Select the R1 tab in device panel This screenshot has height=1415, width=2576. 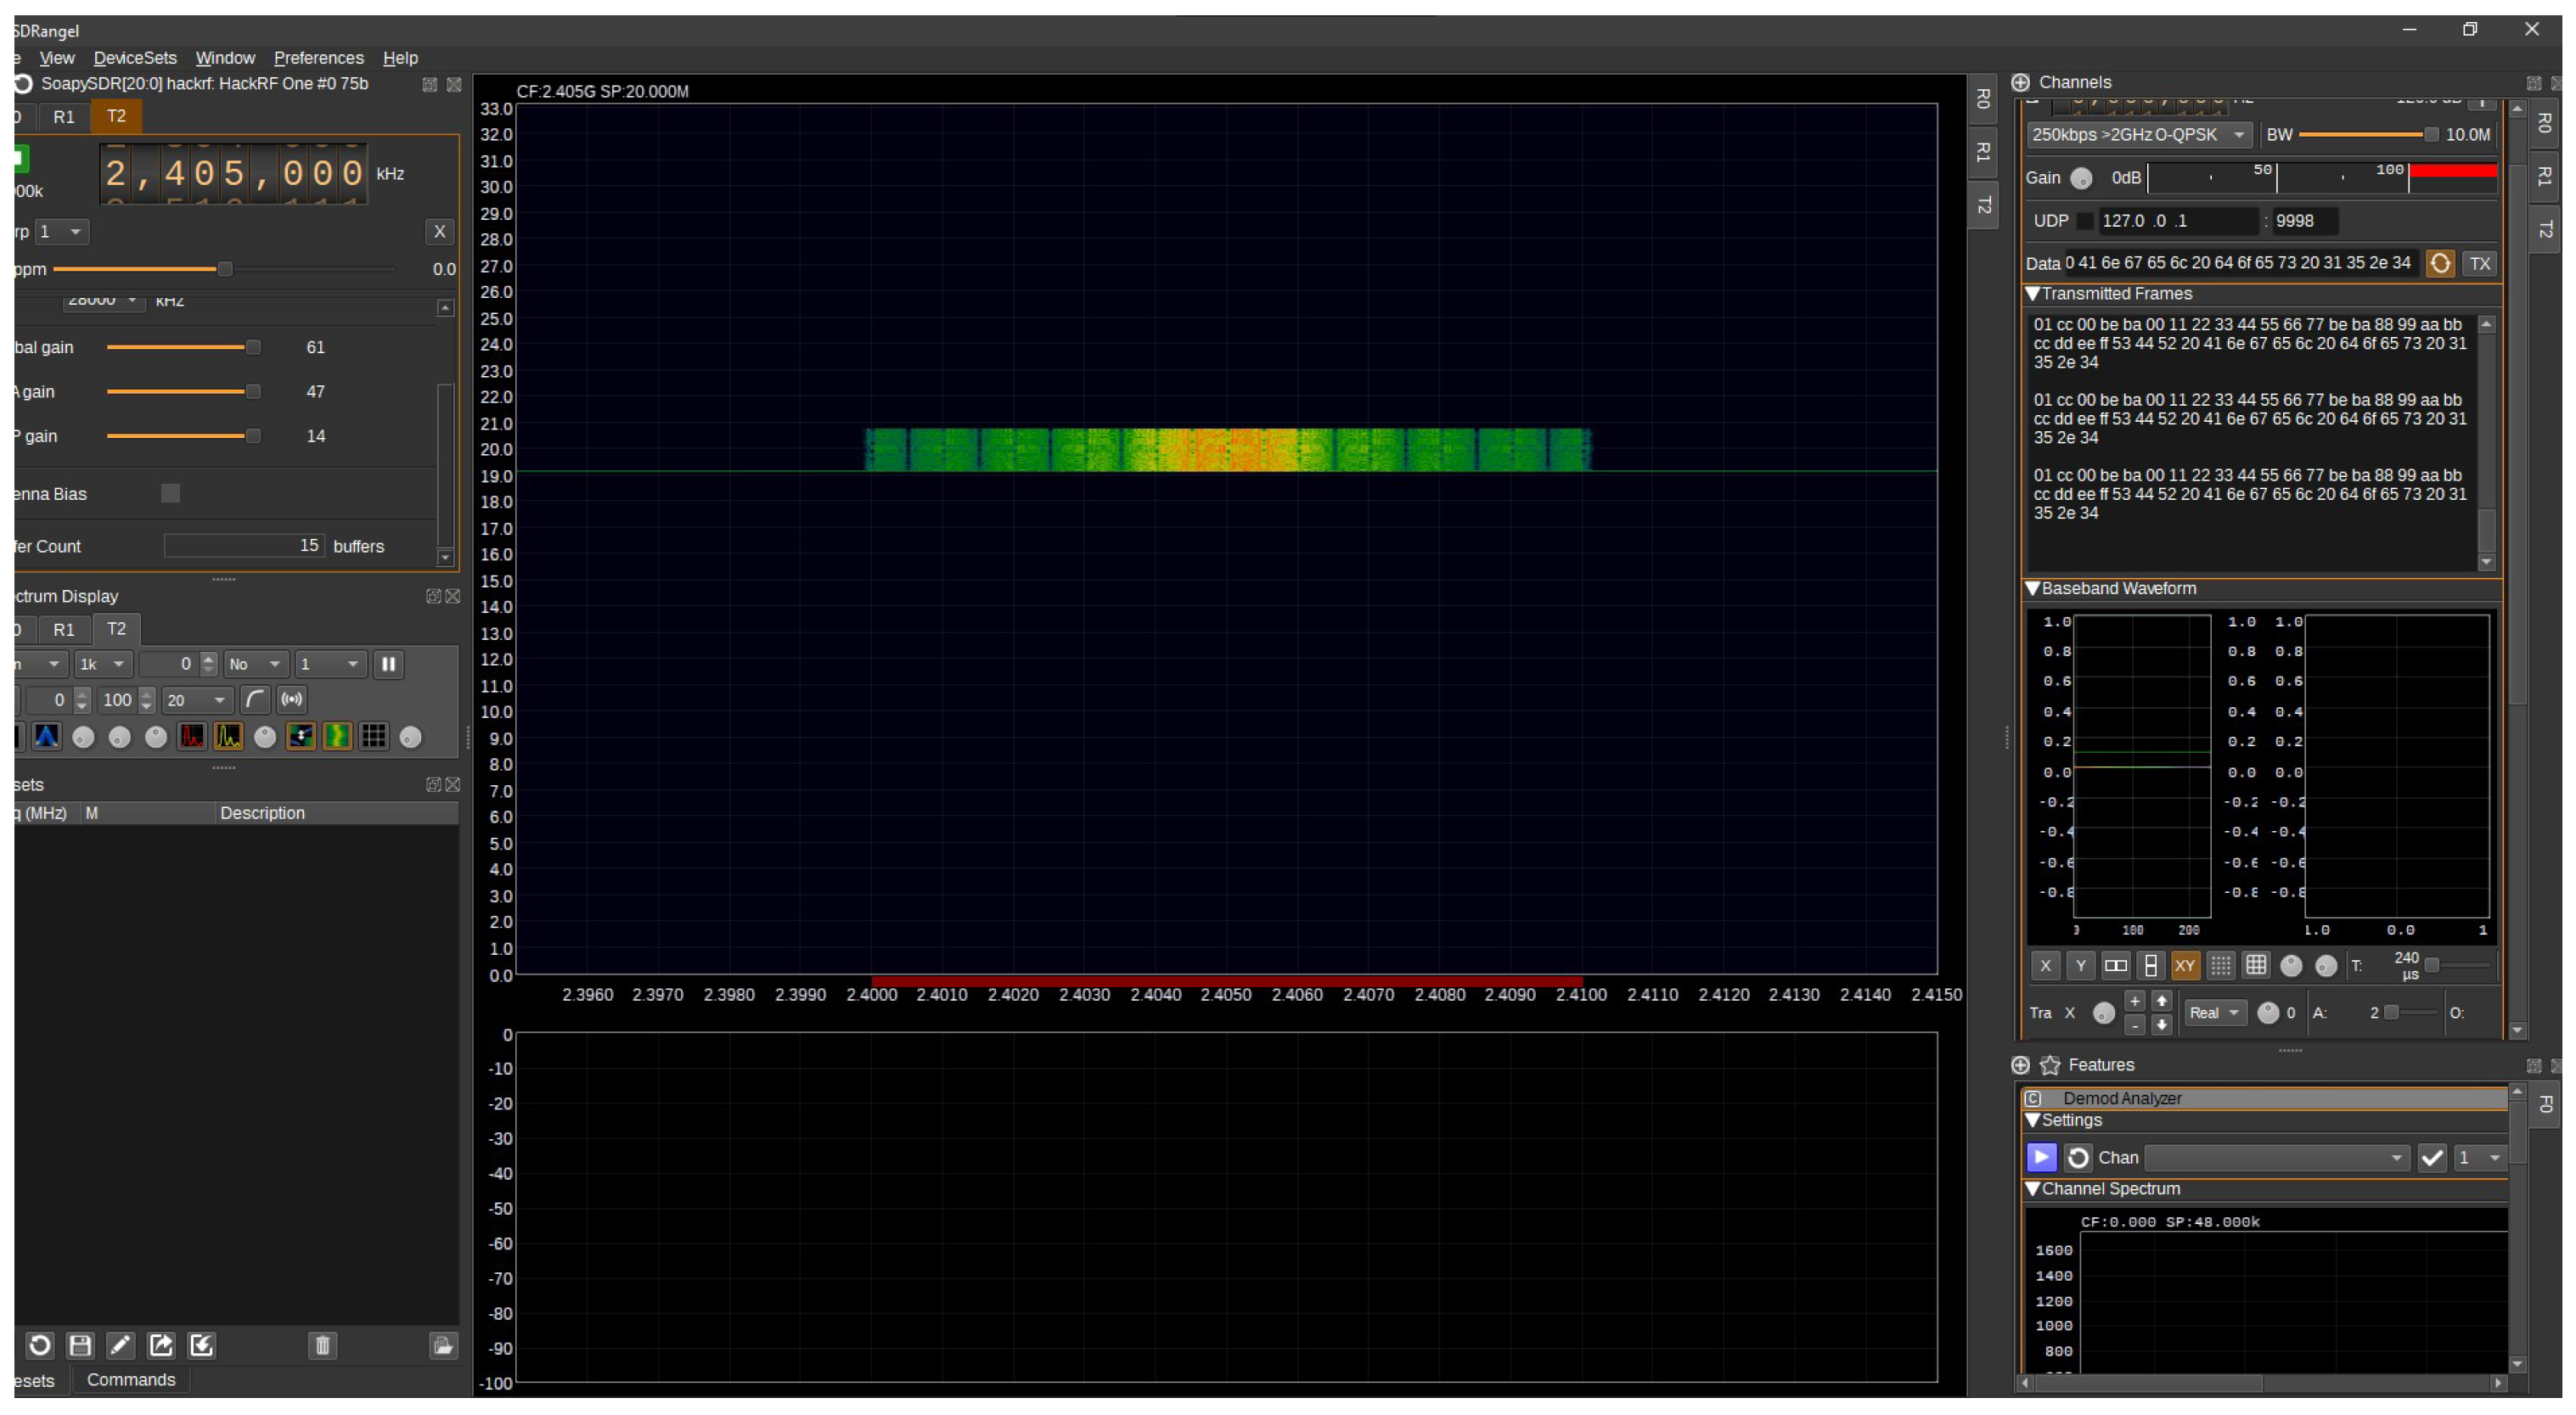(x=64, y=117)
